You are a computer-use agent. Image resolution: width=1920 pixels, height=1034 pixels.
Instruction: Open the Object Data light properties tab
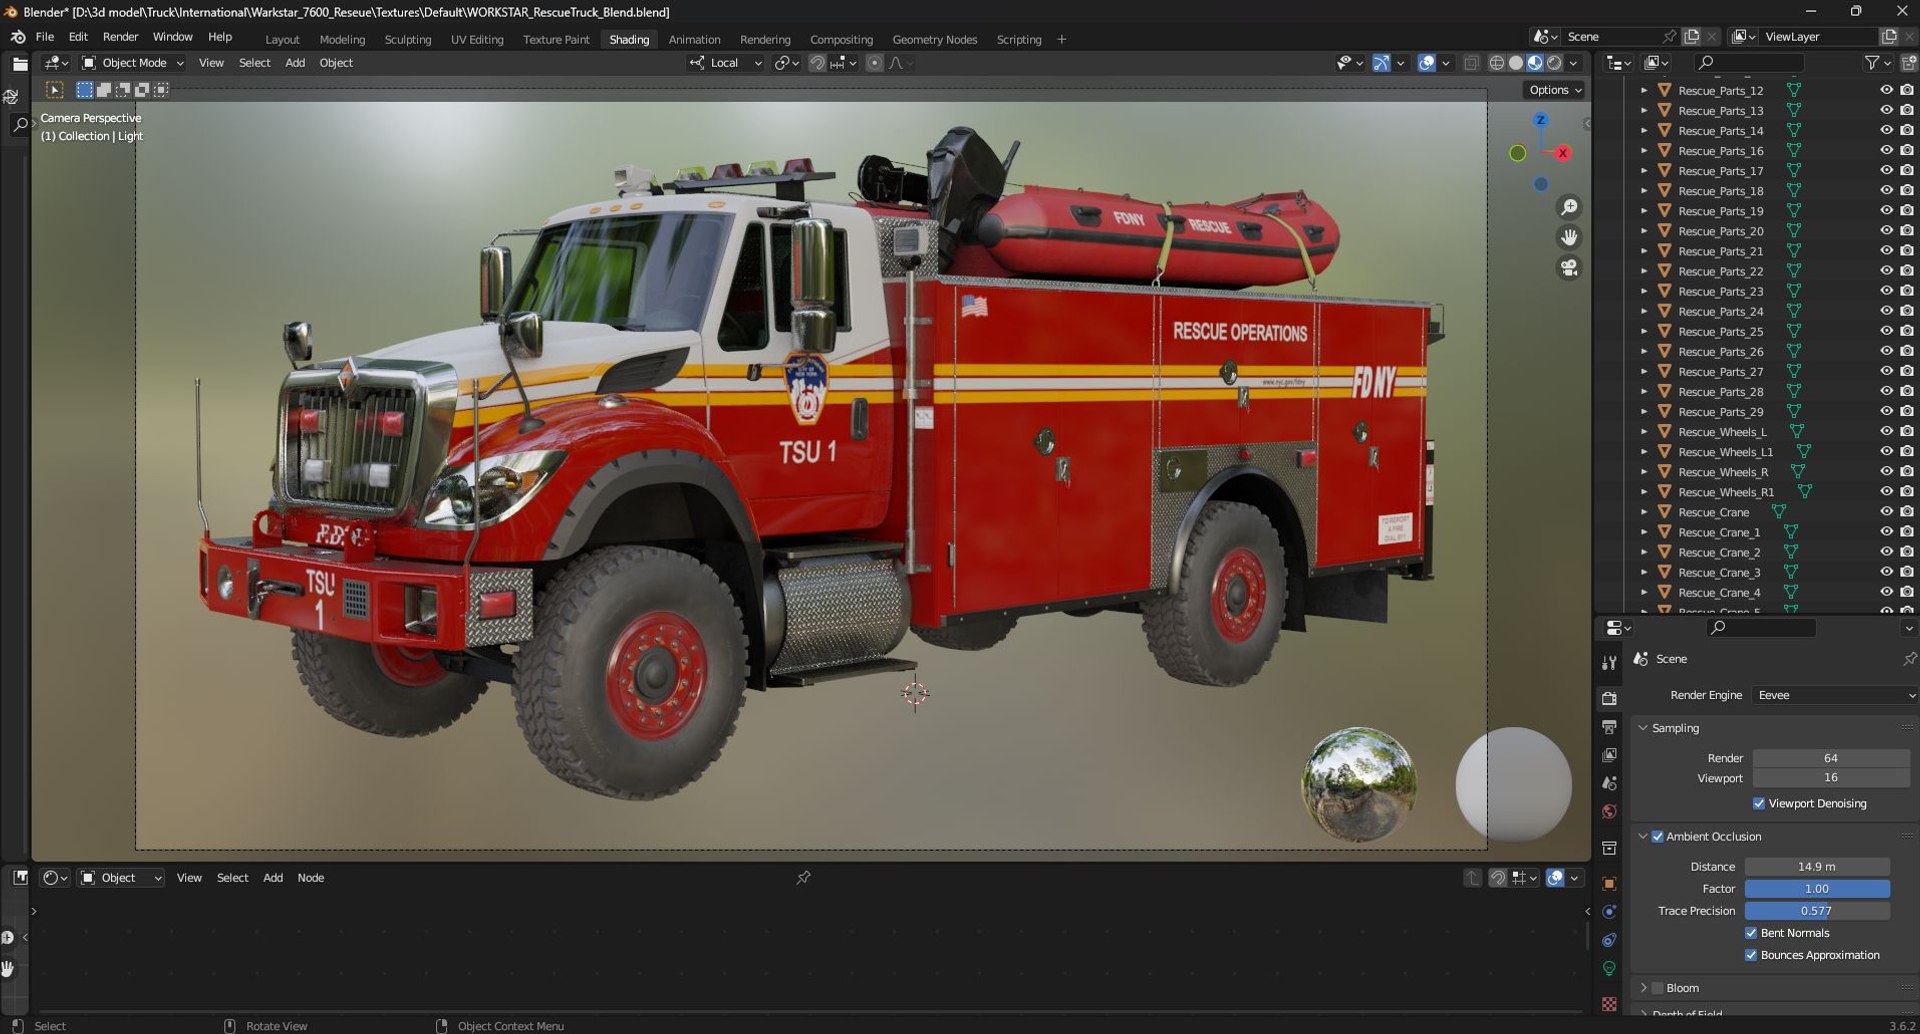click(x=1609, y=969)
